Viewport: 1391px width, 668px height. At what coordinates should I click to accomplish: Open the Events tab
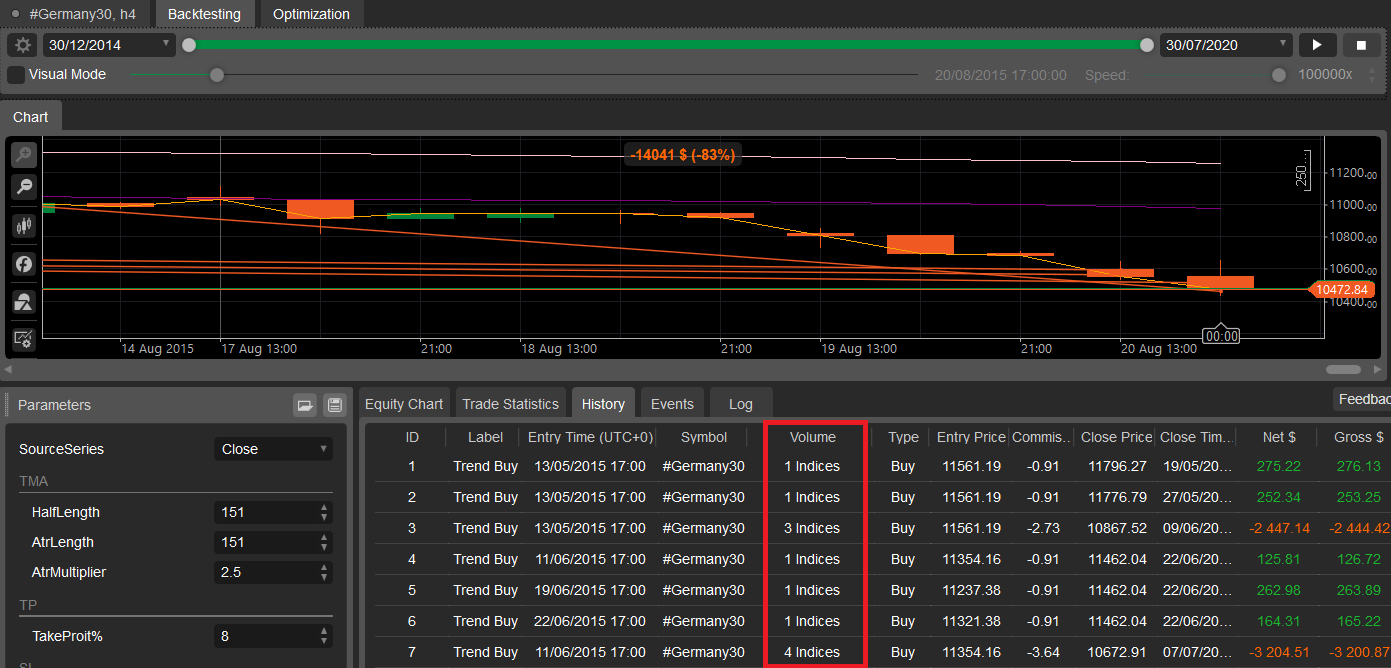(x=672, y=404)
